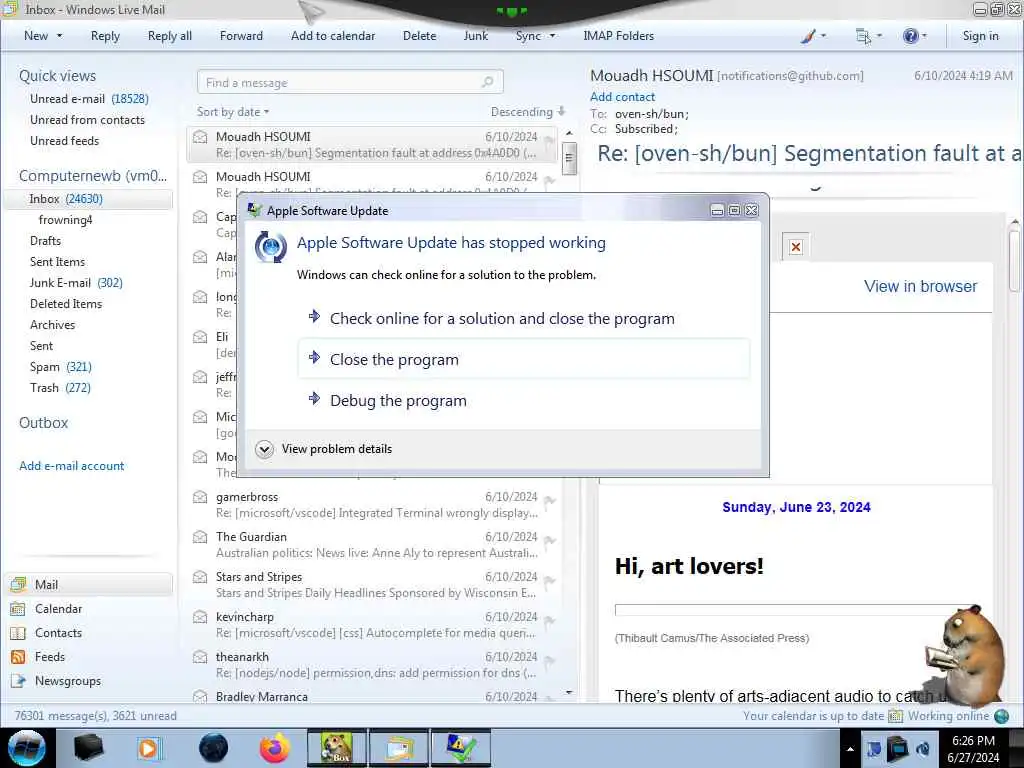Viewport: 1024px width, 768px height.
Task: Open the Deleted Items folder
Action: 66,304
